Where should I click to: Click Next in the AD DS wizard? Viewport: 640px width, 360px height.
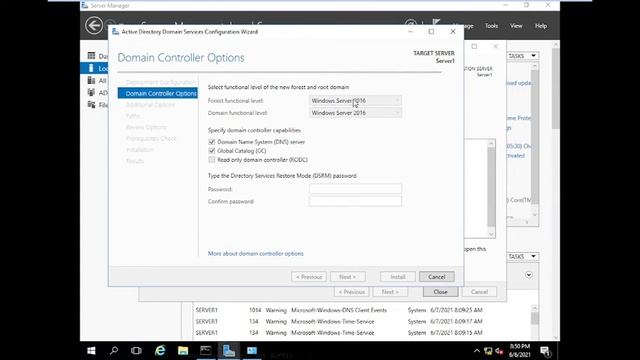347,277
